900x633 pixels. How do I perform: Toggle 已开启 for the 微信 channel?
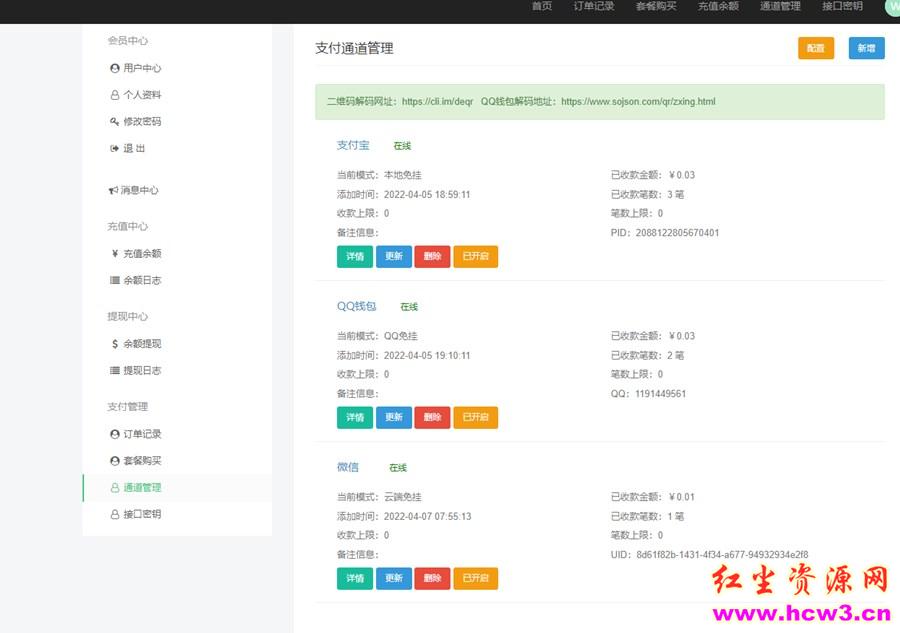click(476, 578)
